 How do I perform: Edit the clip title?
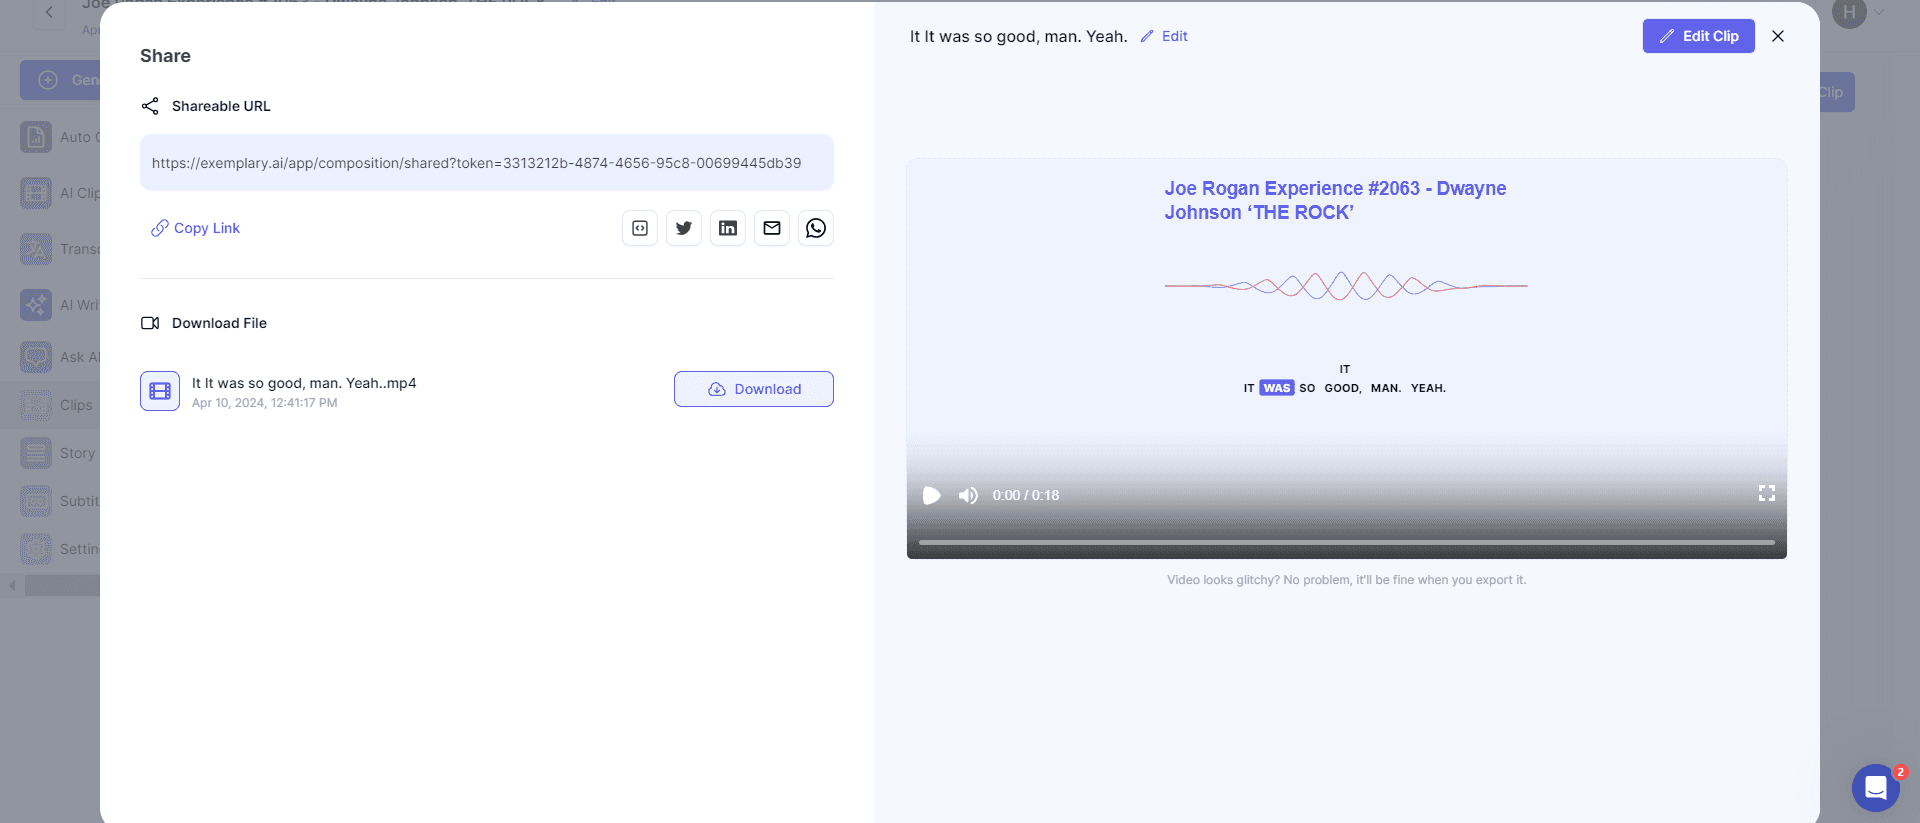1165,36
